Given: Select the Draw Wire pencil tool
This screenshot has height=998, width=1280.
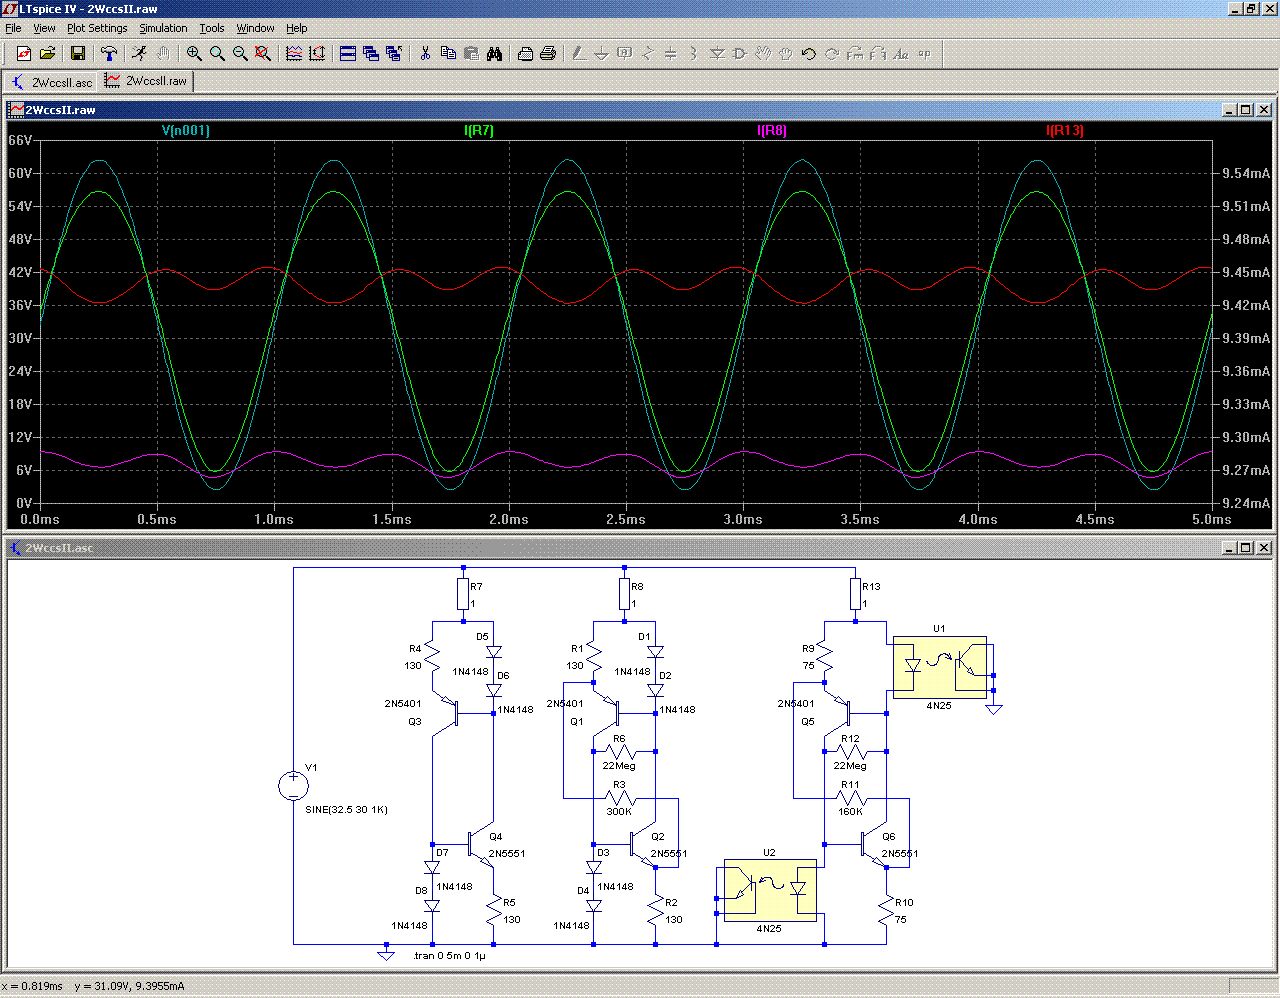Looking at the screenshot, I should pos(579,54).
